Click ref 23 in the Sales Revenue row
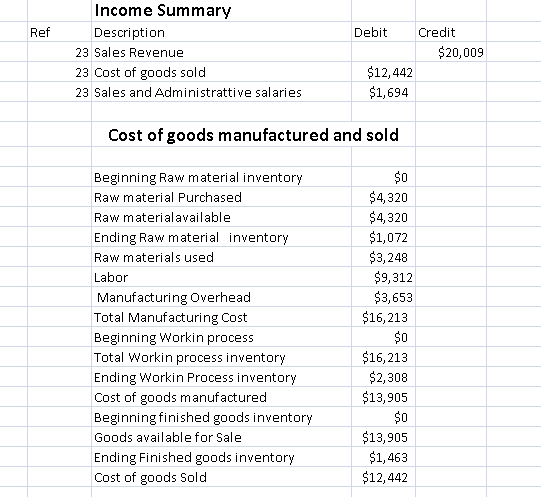 click(x=59, y=52)
